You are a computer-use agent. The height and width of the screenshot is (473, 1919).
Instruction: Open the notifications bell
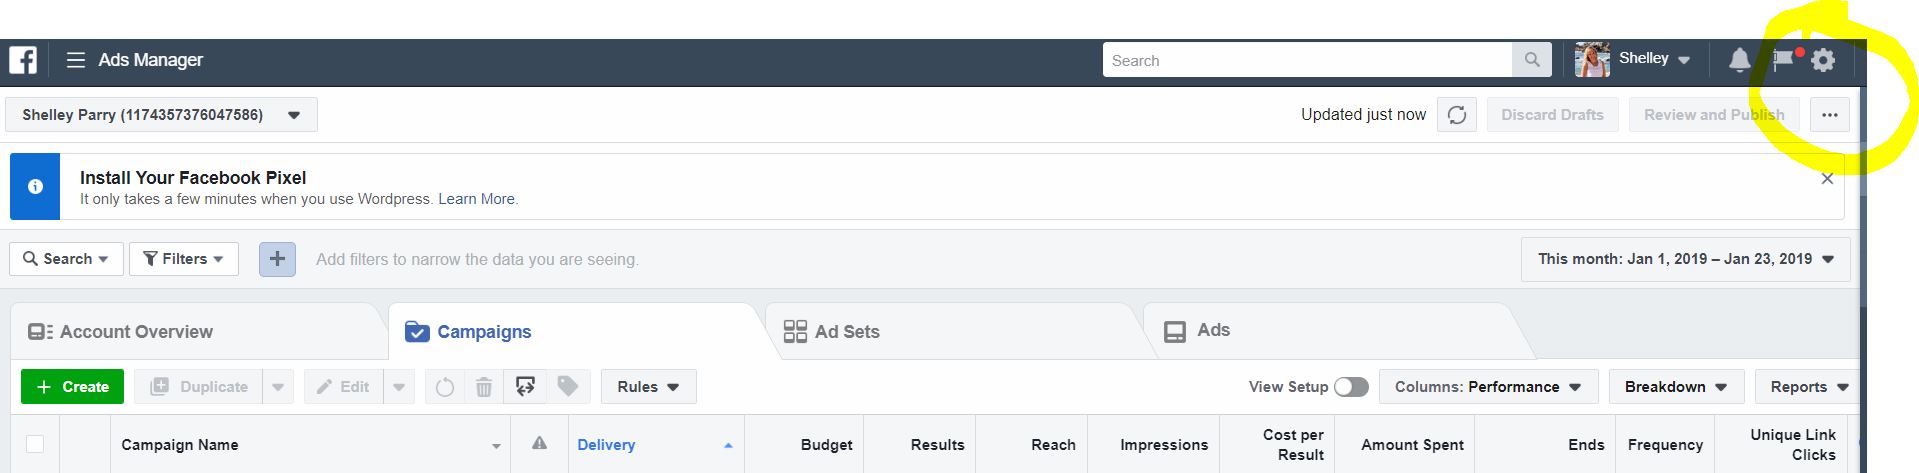pos(1740,60)
